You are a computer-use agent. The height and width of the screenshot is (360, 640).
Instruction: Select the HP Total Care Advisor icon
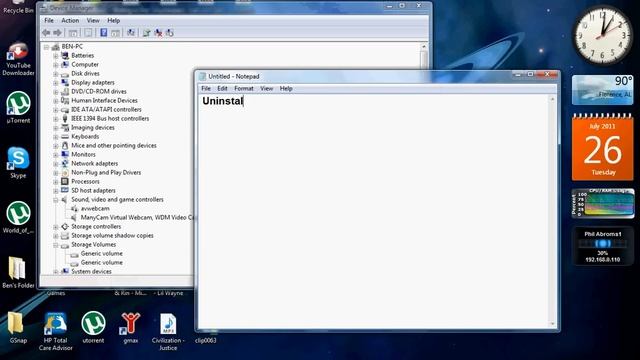click(x=56, y=331)
